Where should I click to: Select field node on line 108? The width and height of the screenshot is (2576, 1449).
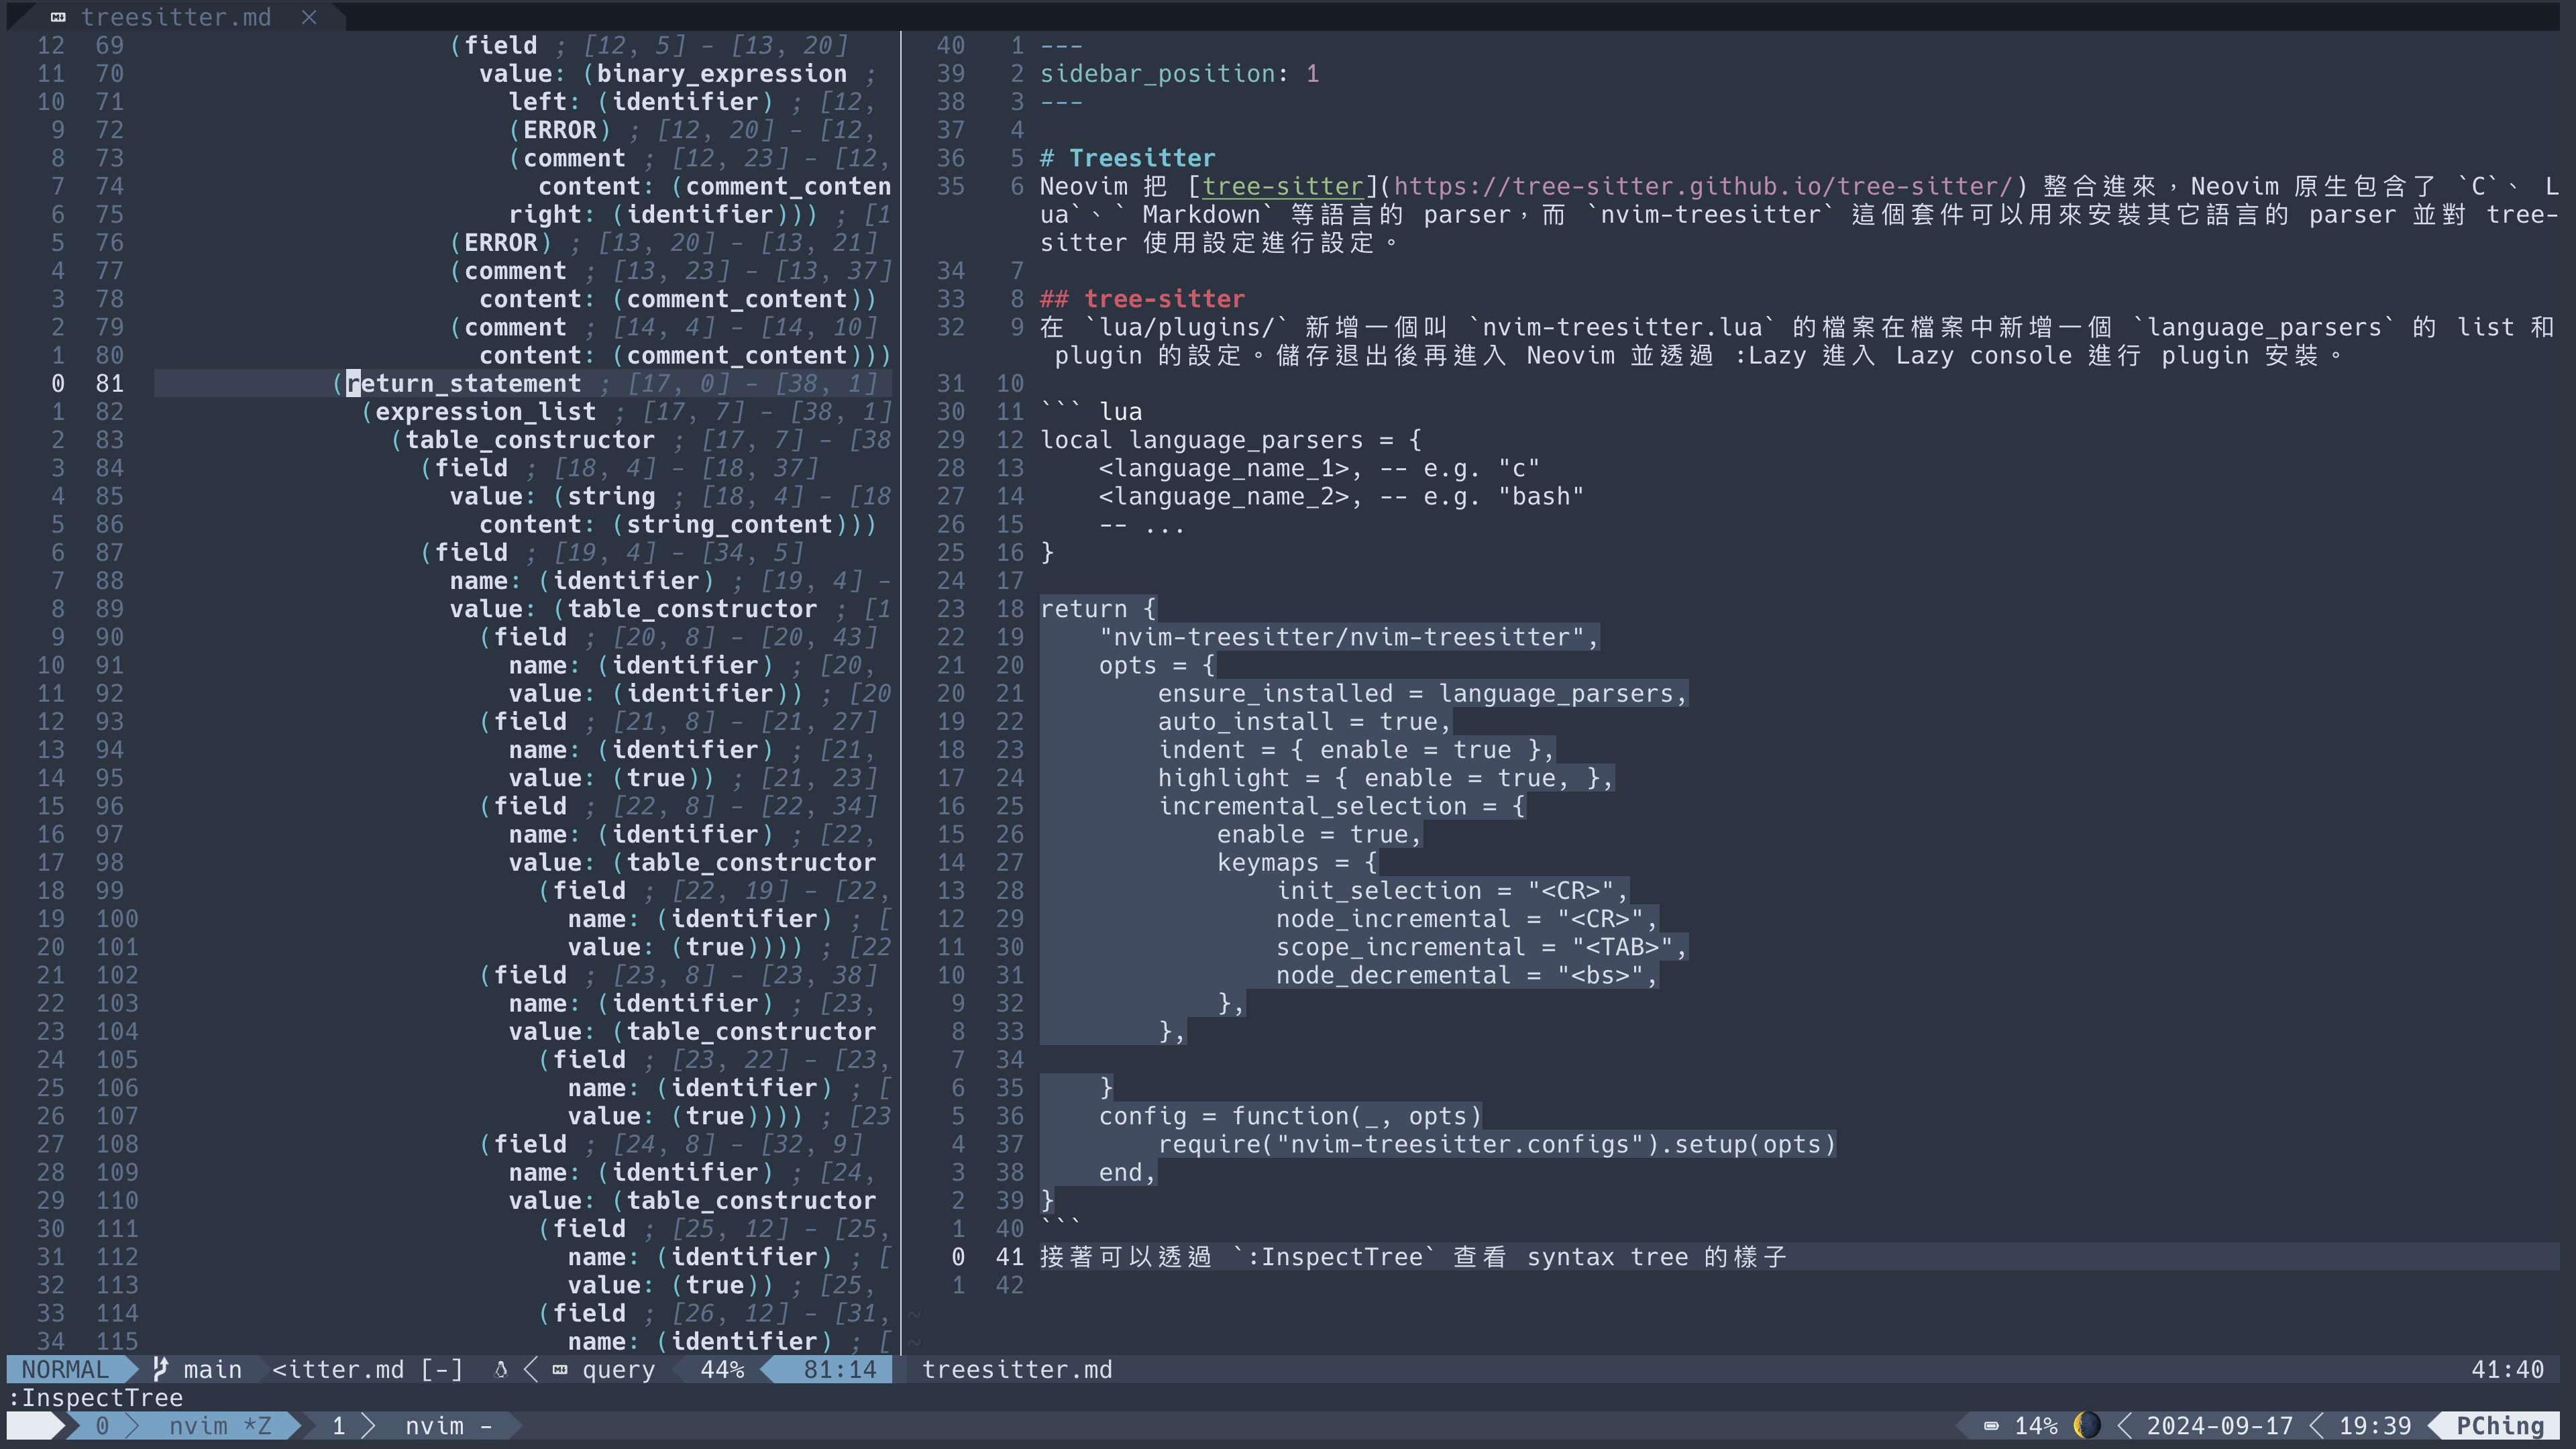pos(530,1144)
